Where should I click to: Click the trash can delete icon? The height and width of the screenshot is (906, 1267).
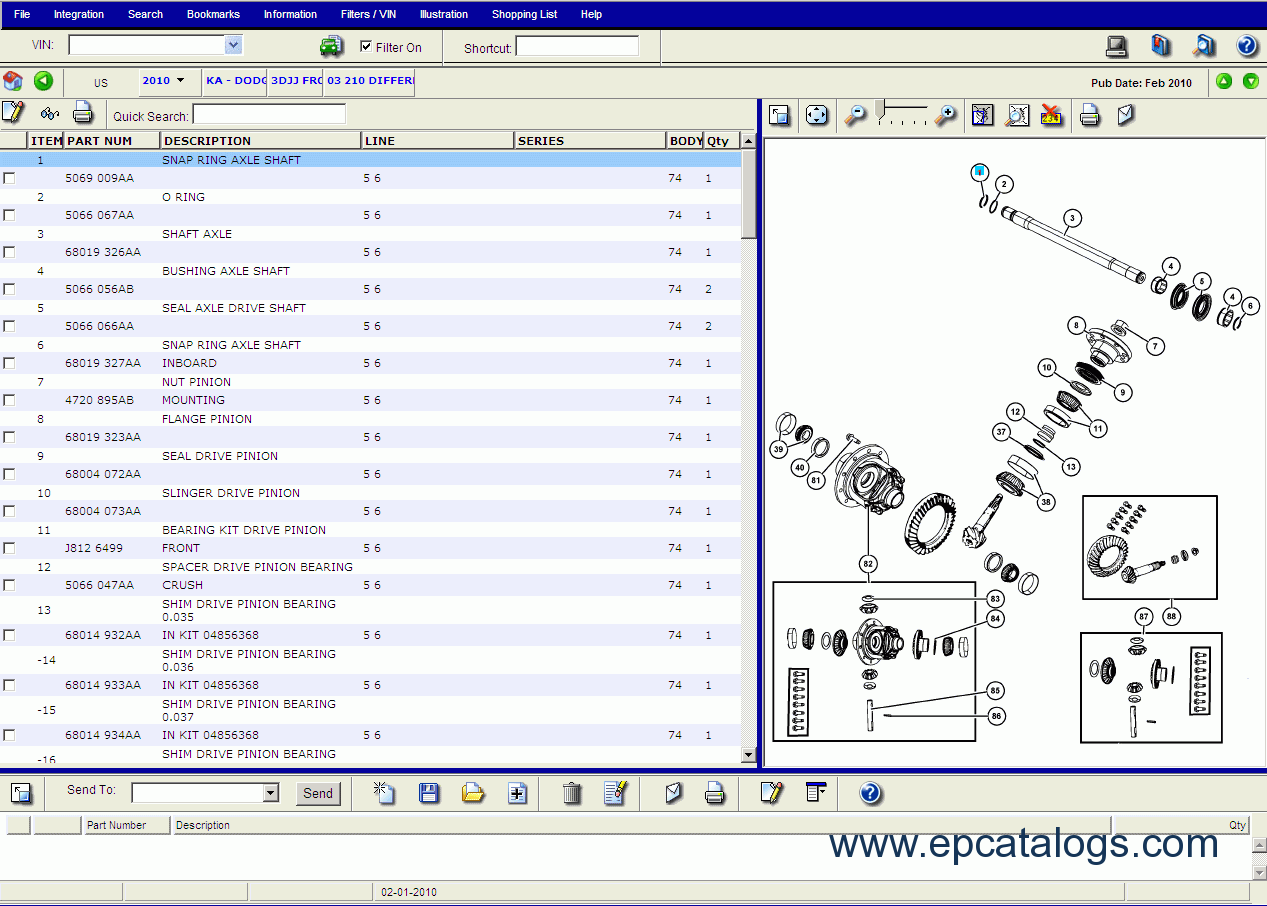(572, 793)
